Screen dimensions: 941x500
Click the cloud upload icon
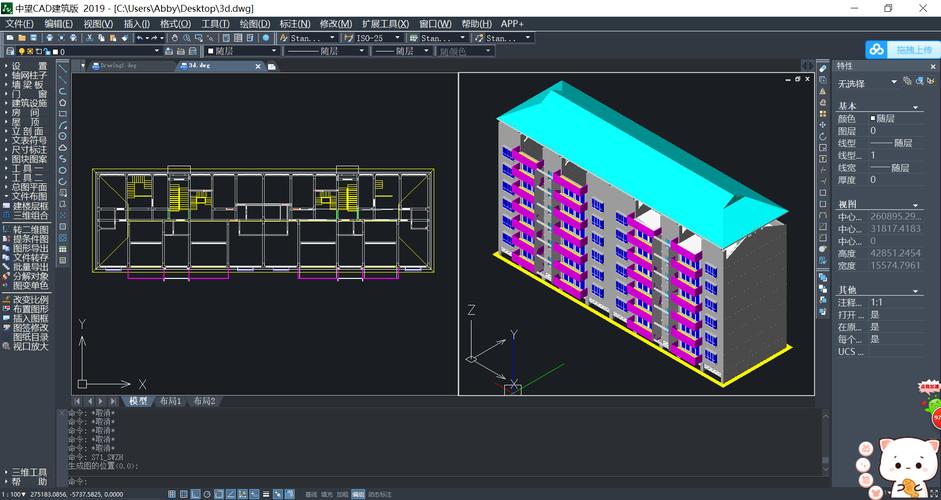[x=877, y=49]
